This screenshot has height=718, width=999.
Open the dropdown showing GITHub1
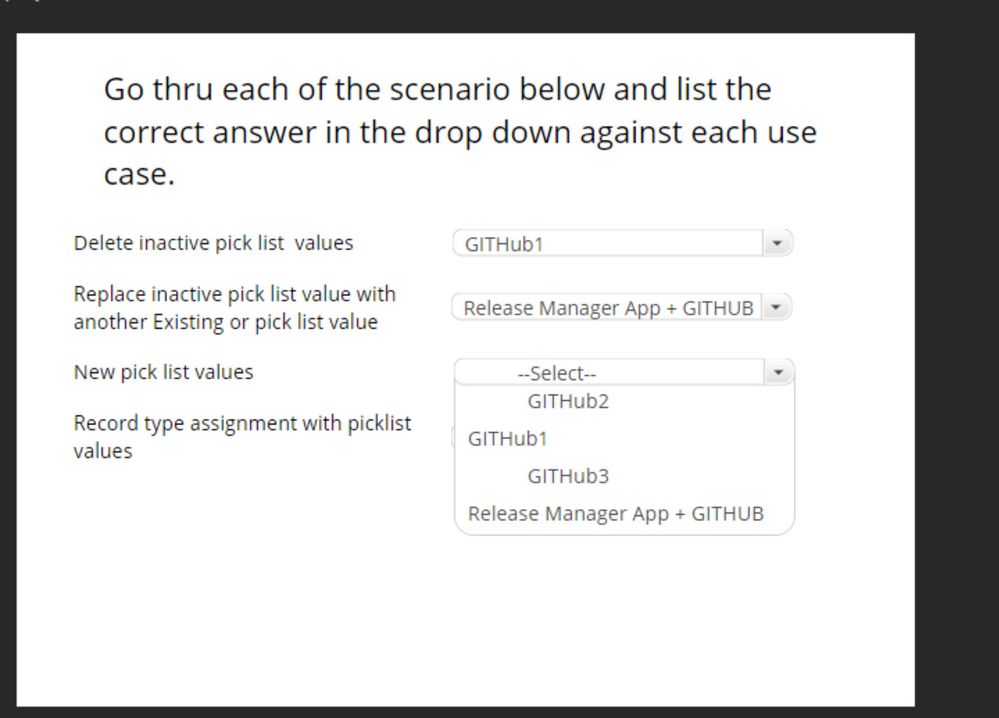coord(608,244)
